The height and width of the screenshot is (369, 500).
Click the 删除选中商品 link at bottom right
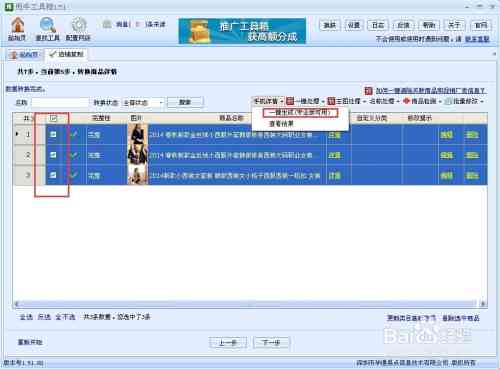(461, 318)
